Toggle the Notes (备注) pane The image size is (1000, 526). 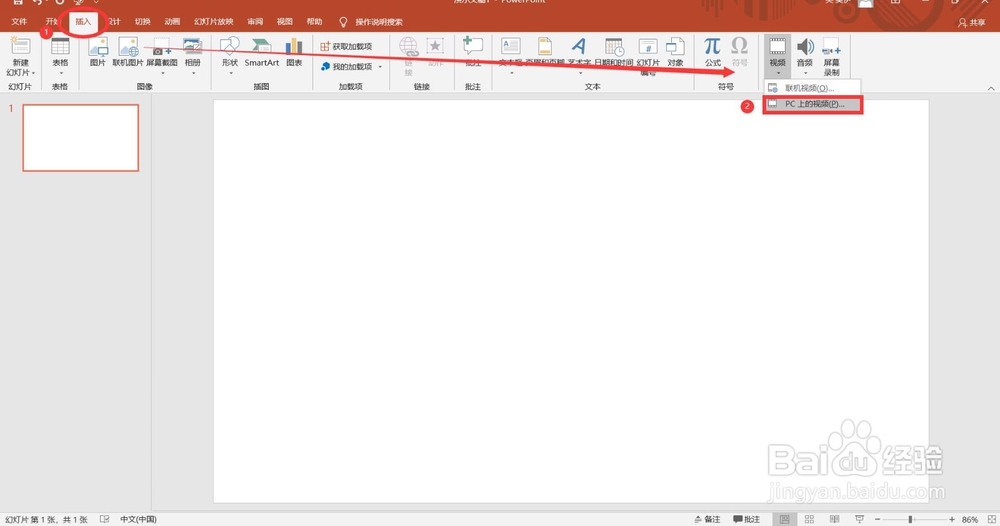pos(707,519)
